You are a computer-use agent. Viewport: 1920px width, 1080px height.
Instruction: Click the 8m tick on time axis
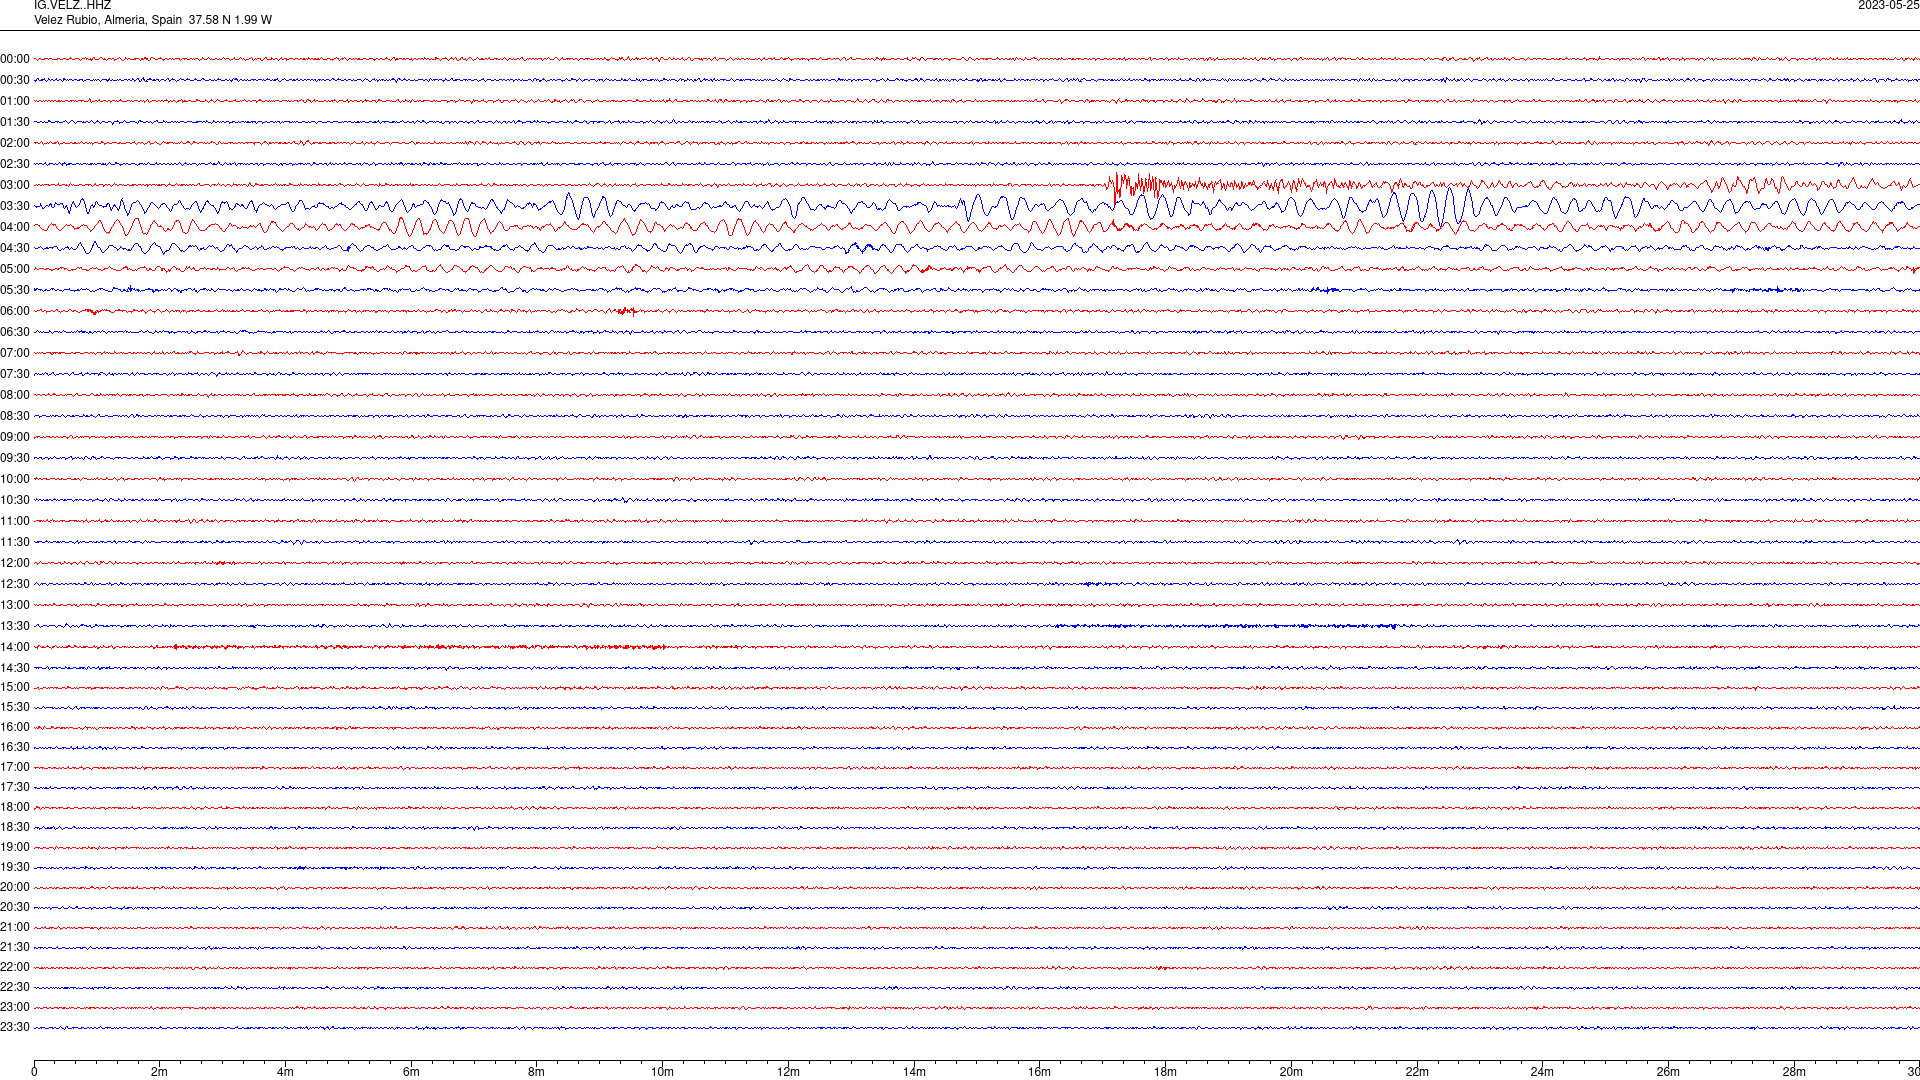click(x=537, y=1072)
